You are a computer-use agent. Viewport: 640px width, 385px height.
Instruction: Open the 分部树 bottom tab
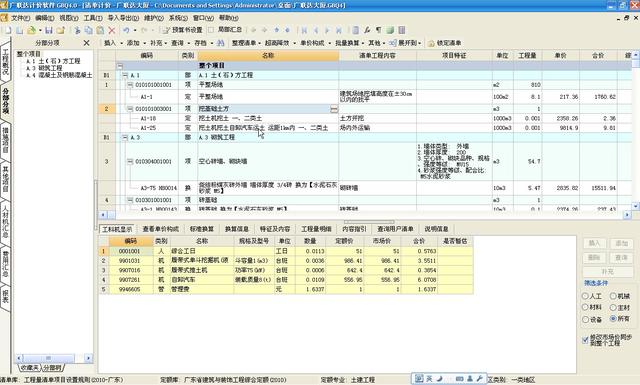(x=52, y=368)
